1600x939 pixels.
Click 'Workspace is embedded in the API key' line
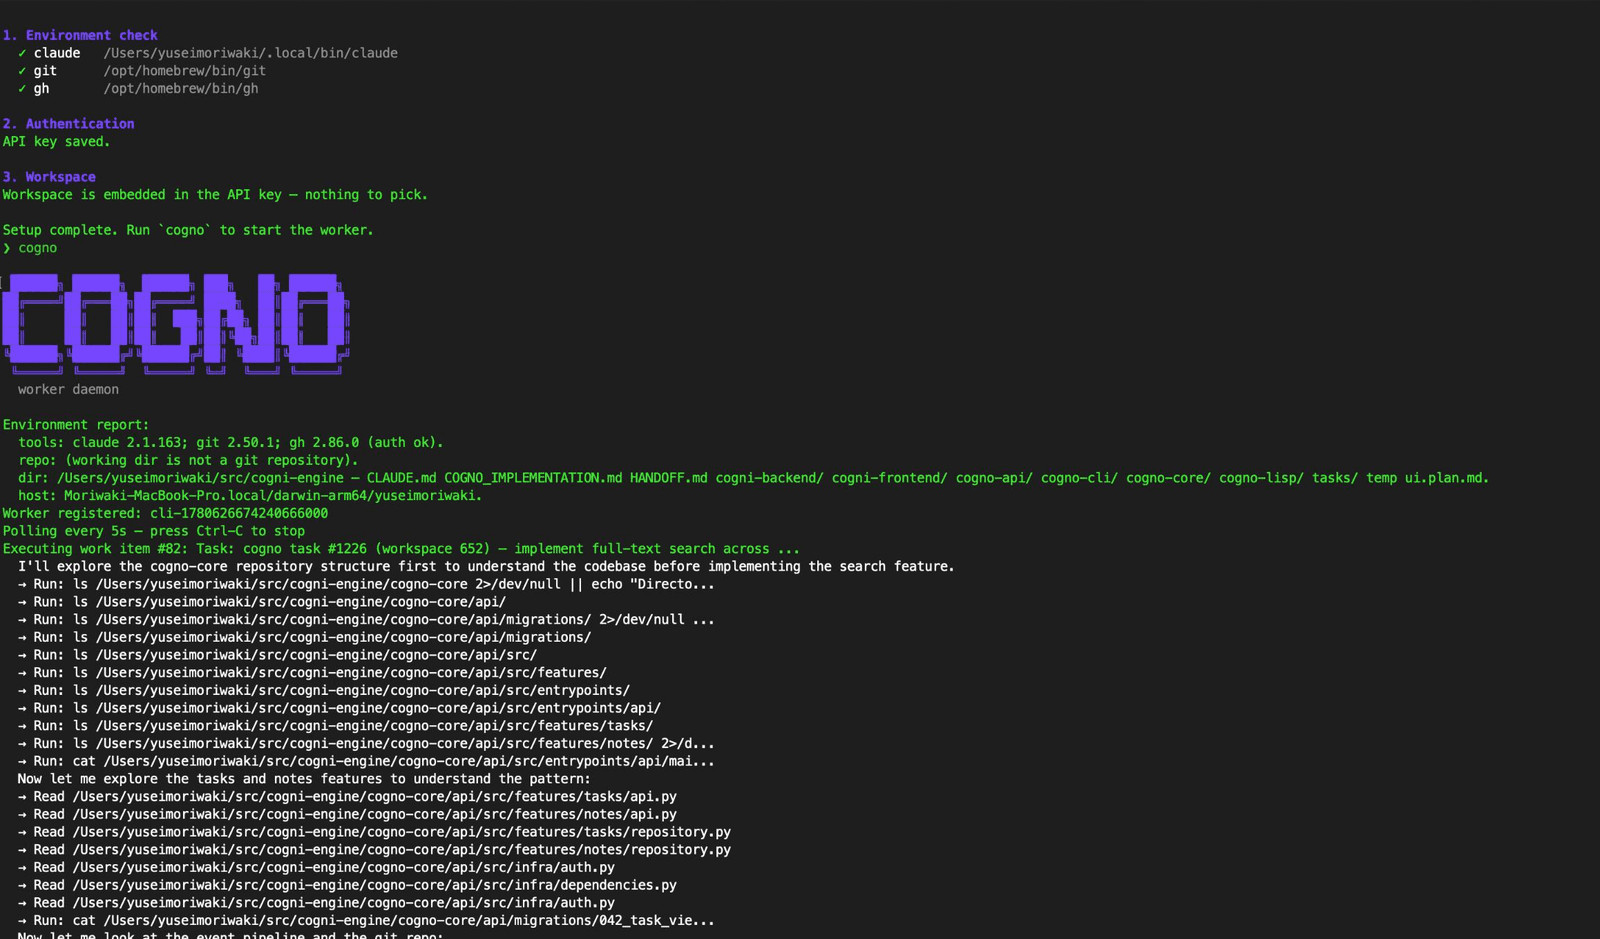pos(215,195)
